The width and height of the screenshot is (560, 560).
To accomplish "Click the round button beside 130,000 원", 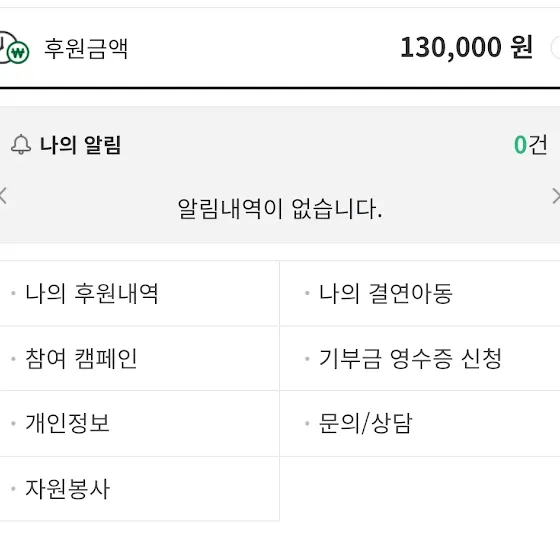I will [x=555, y=48].
